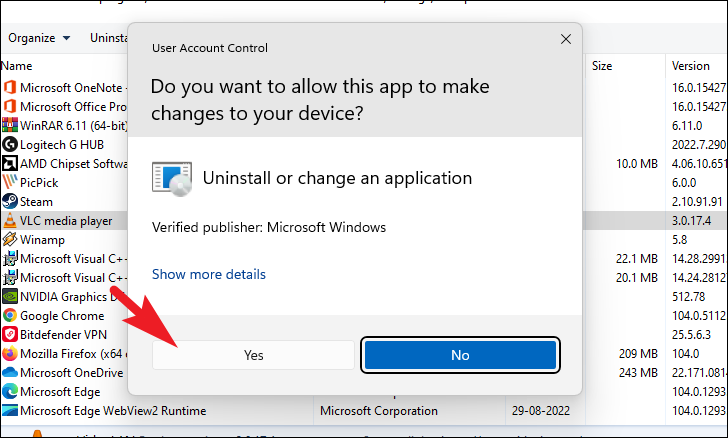Close the User Account Control dialog
This screenshot has height=438, width=728.
(x=566, y=39)
